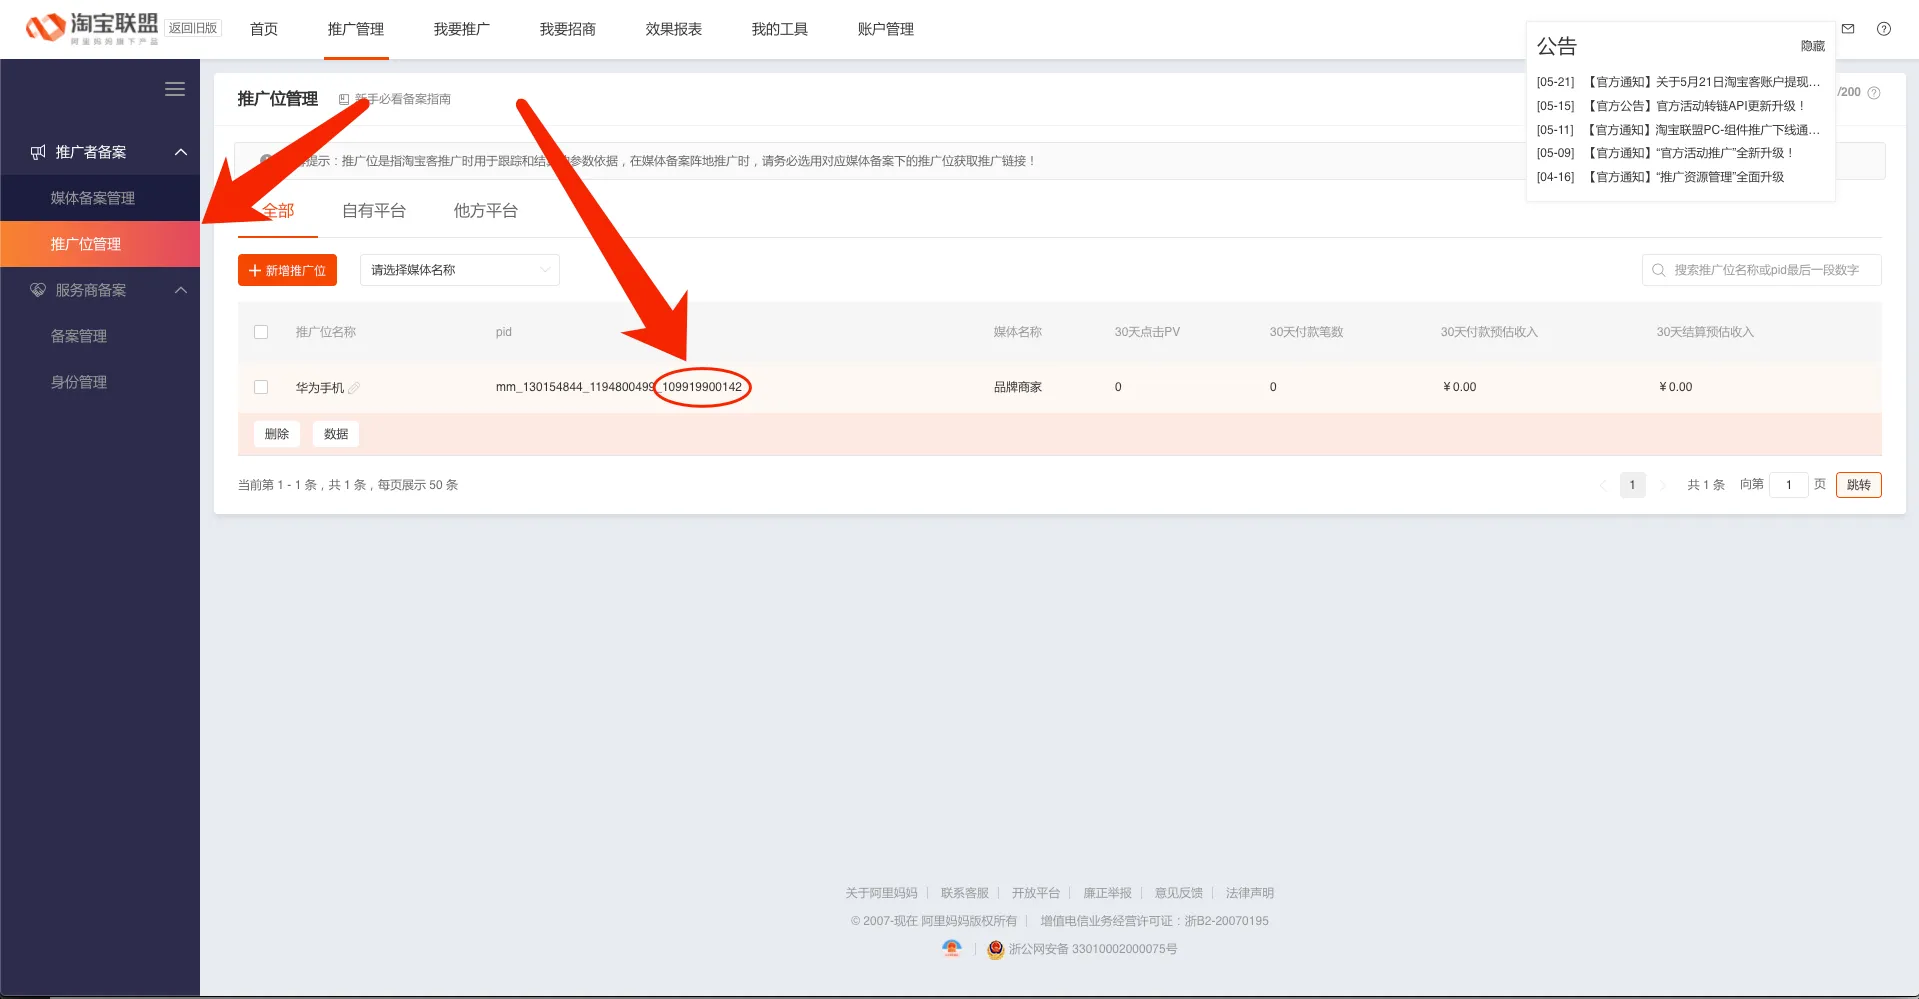Viewport: 1919px width, 999px height.
Task: Check the 华为手机 row checkbox
Action: pyautogui.click(x=261, y=387)
